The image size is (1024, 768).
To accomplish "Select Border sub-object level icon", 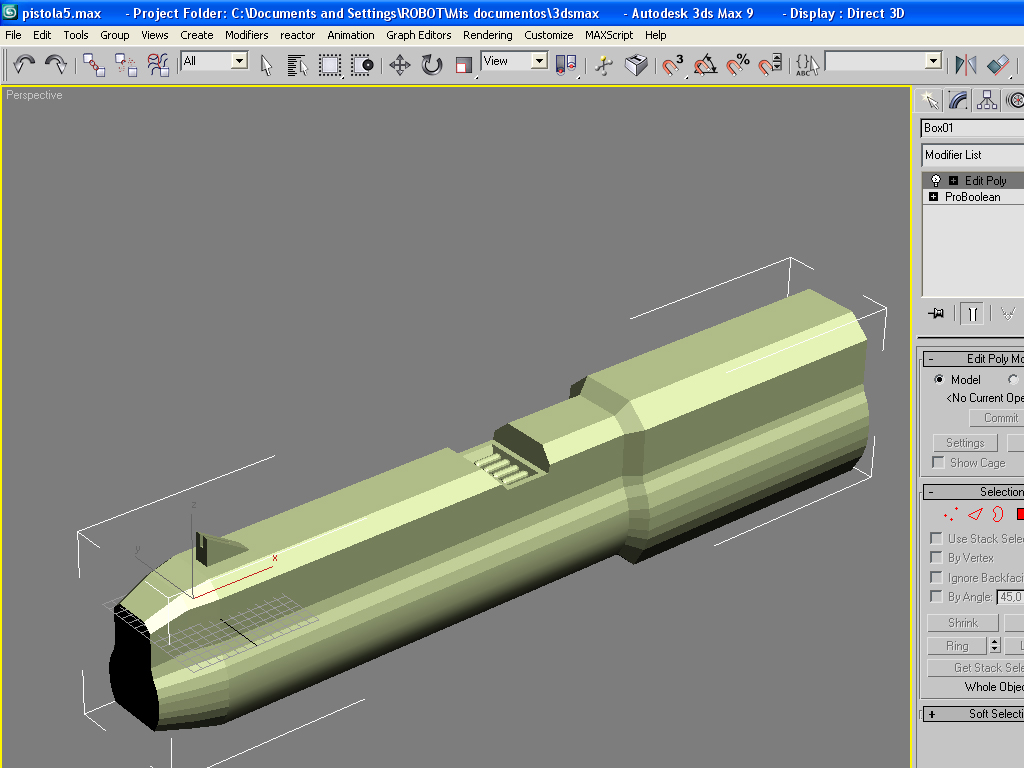I will (998, 515).
